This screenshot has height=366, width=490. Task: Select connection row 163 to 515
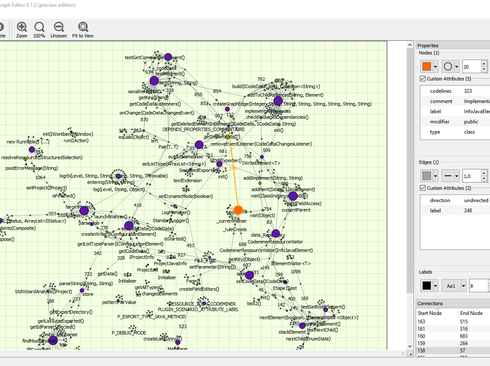pyautogui.click(x=453, y=322)
